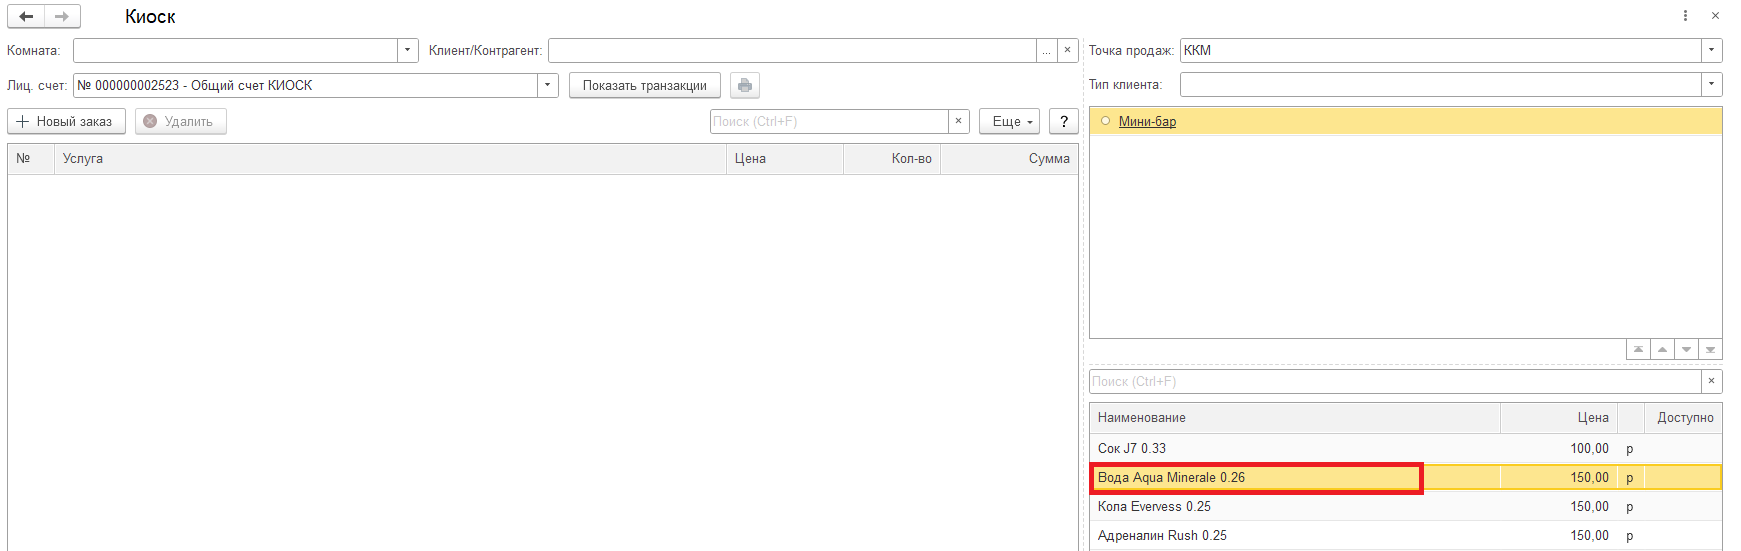Expand the Лиц. счет dropdown
The image size is (1741, 551).
click(547, 85)
